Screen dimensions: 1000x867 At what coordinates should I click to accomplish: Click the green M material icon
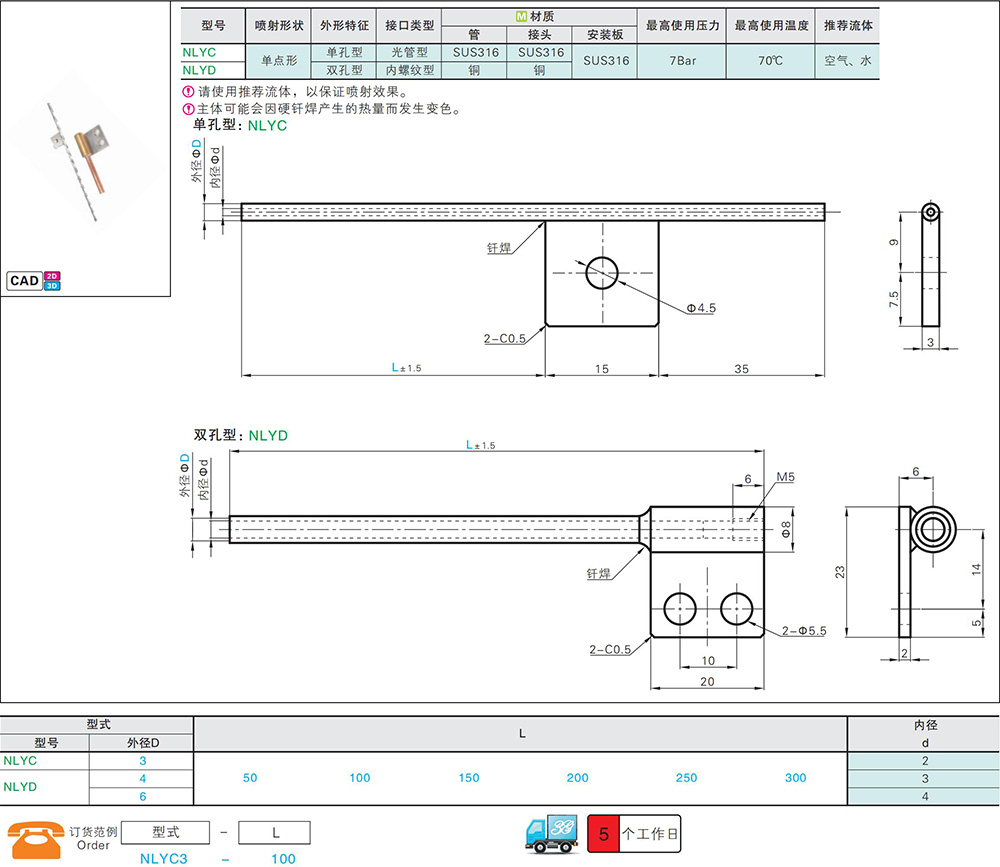(522, 17)
